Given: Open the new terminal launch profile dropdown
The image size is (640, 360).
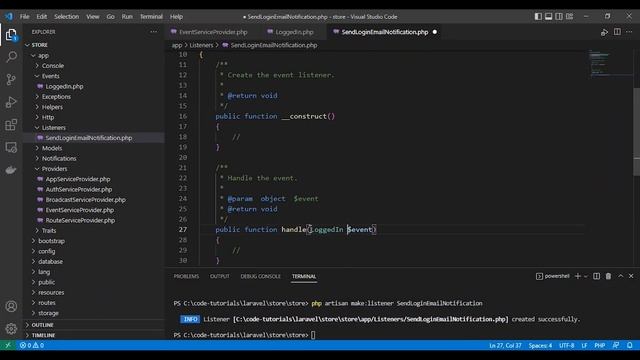Looking at the screenshot, I should click(x=586, y=276).
